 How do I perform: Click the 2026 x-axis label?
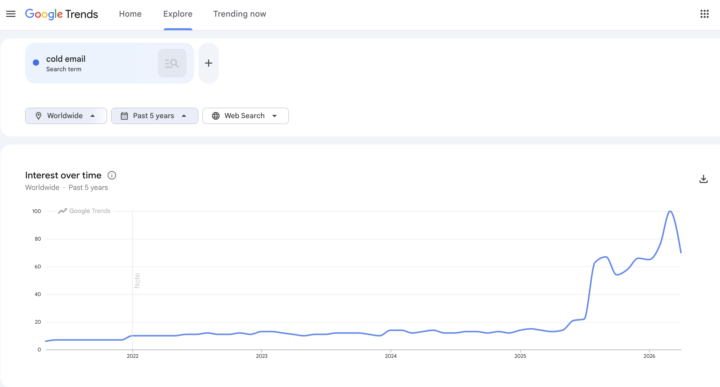pyautogui.click(x=649, y=356)
